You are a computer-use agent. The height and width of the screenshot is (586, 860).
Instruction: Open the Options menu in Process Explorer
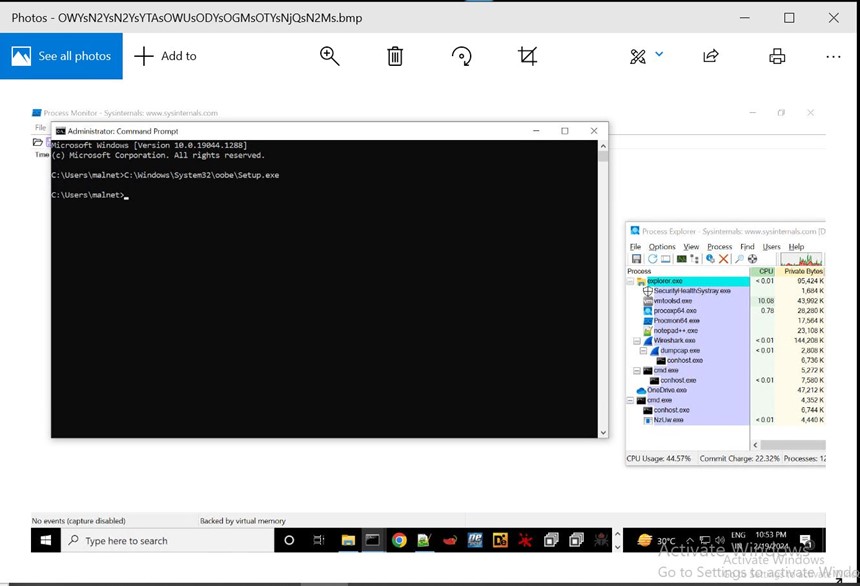point(661,246)
